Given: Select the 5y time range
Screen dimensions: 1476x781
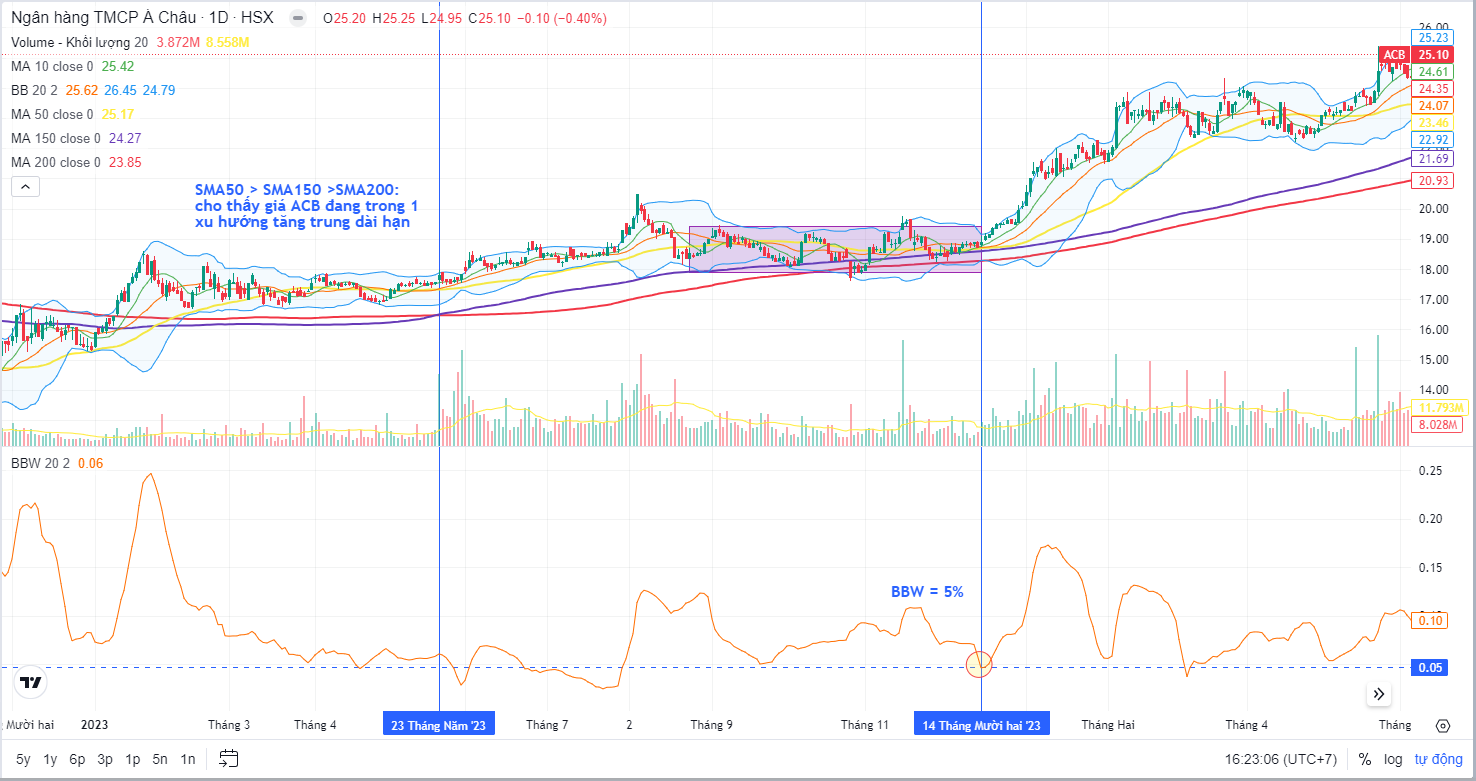Looking at the screenshot, I should (23, 759).
